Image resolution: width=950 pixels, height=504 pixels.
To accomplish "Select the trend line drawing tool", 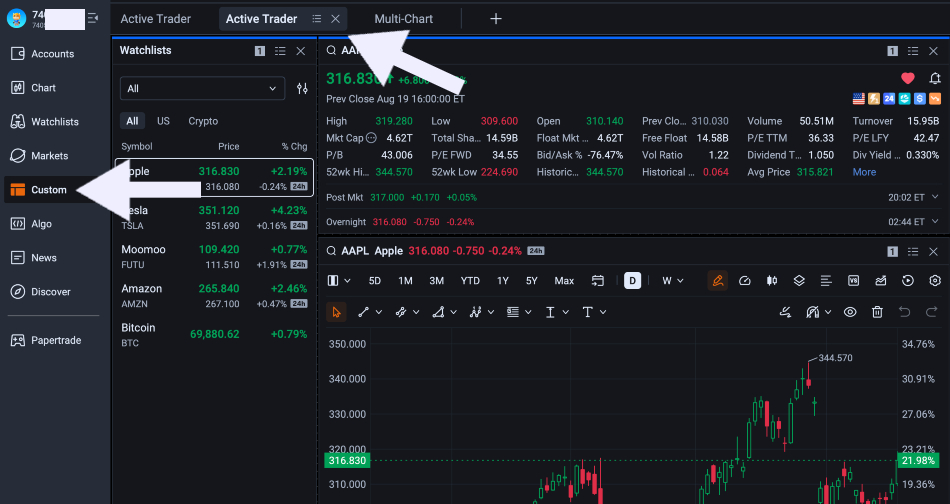I will coord(364,312).
